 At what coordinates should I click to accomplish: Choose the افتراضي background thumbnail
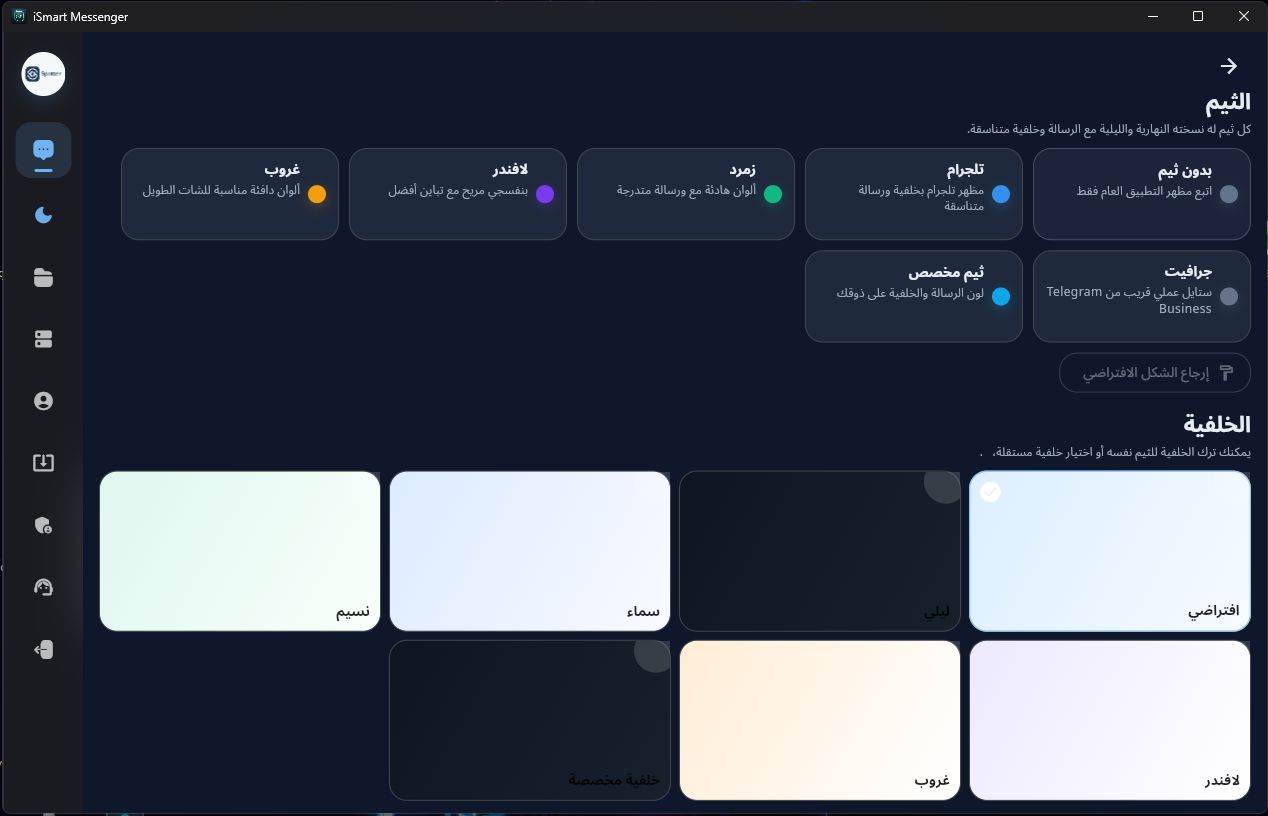pyautogui.click(x=1110, y=551)
